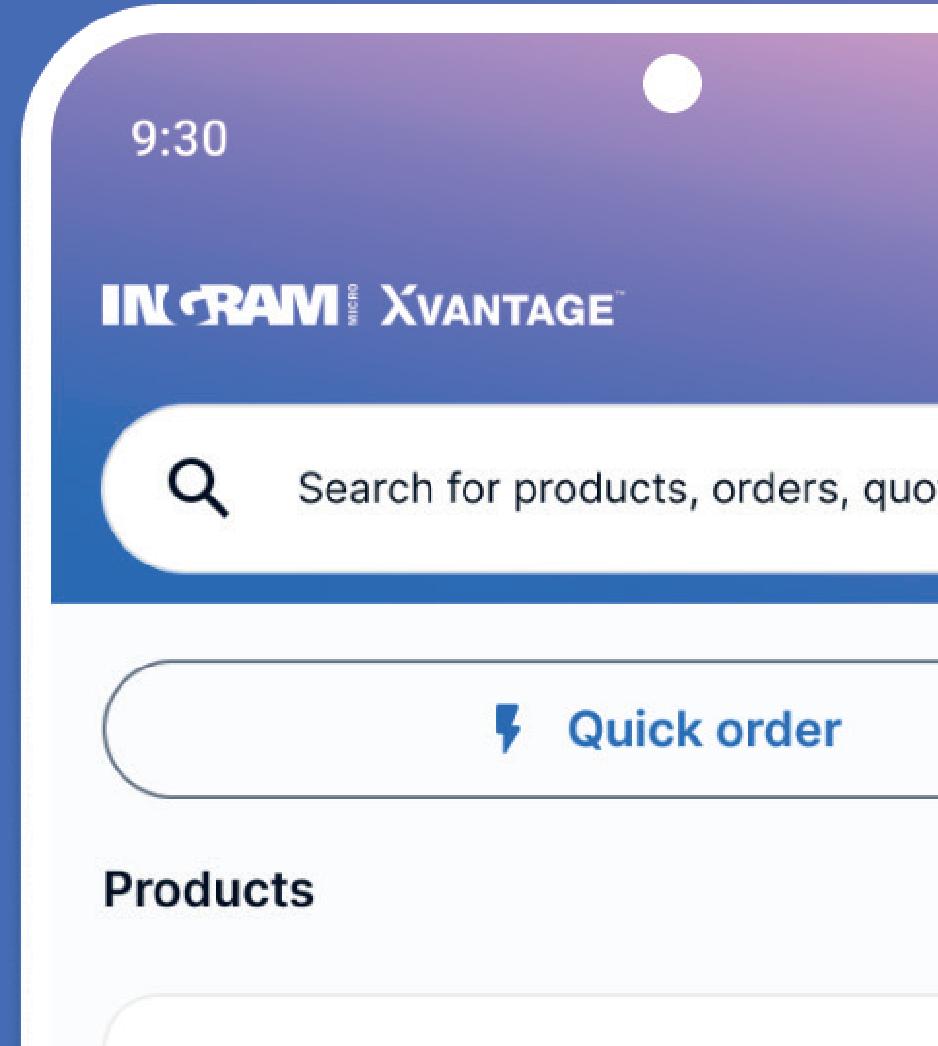Click the Xvantage logo wordmark
The height and width of the screenshot is (1046, 938).
pyautogui.click(x=498, y=307)
